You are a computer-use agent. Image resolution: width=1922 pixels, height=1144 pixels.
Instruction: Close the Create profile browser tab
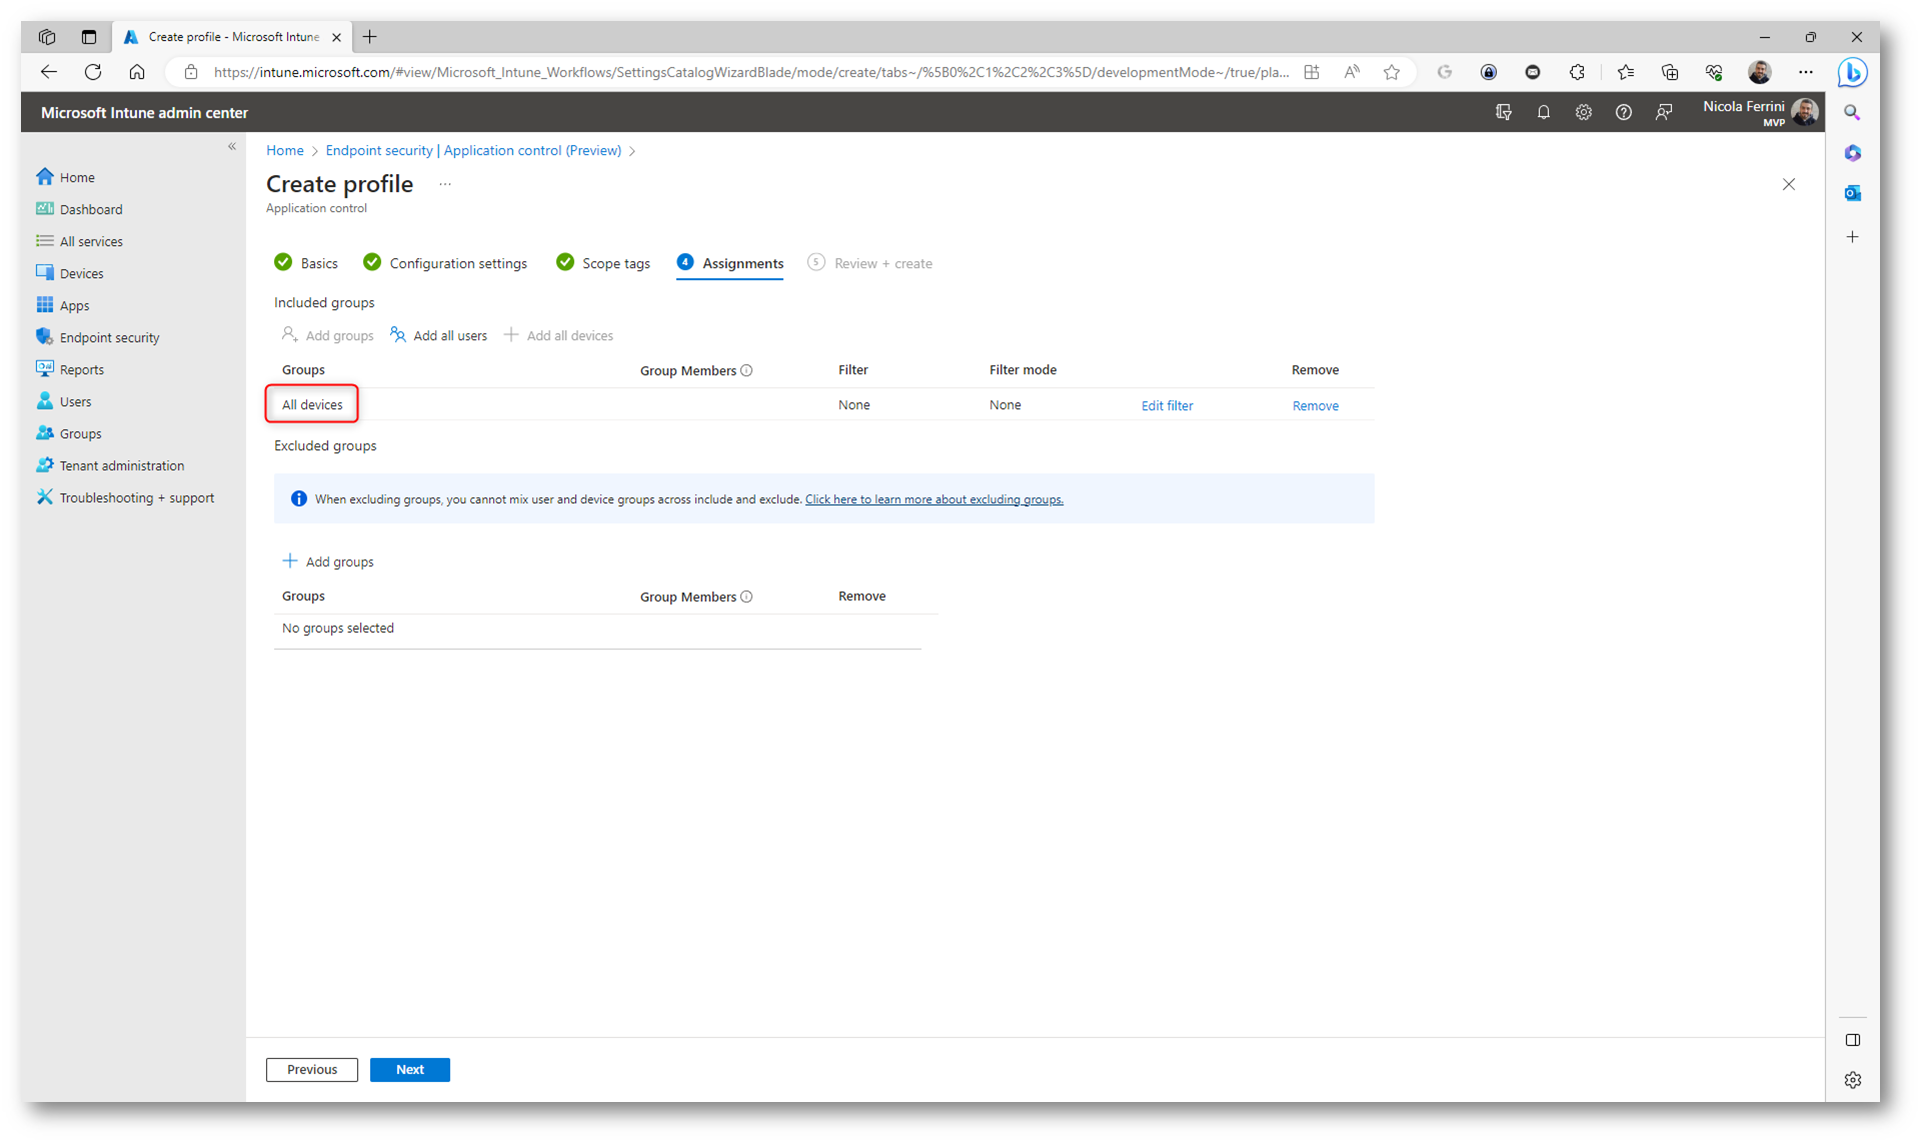[336, 37]
